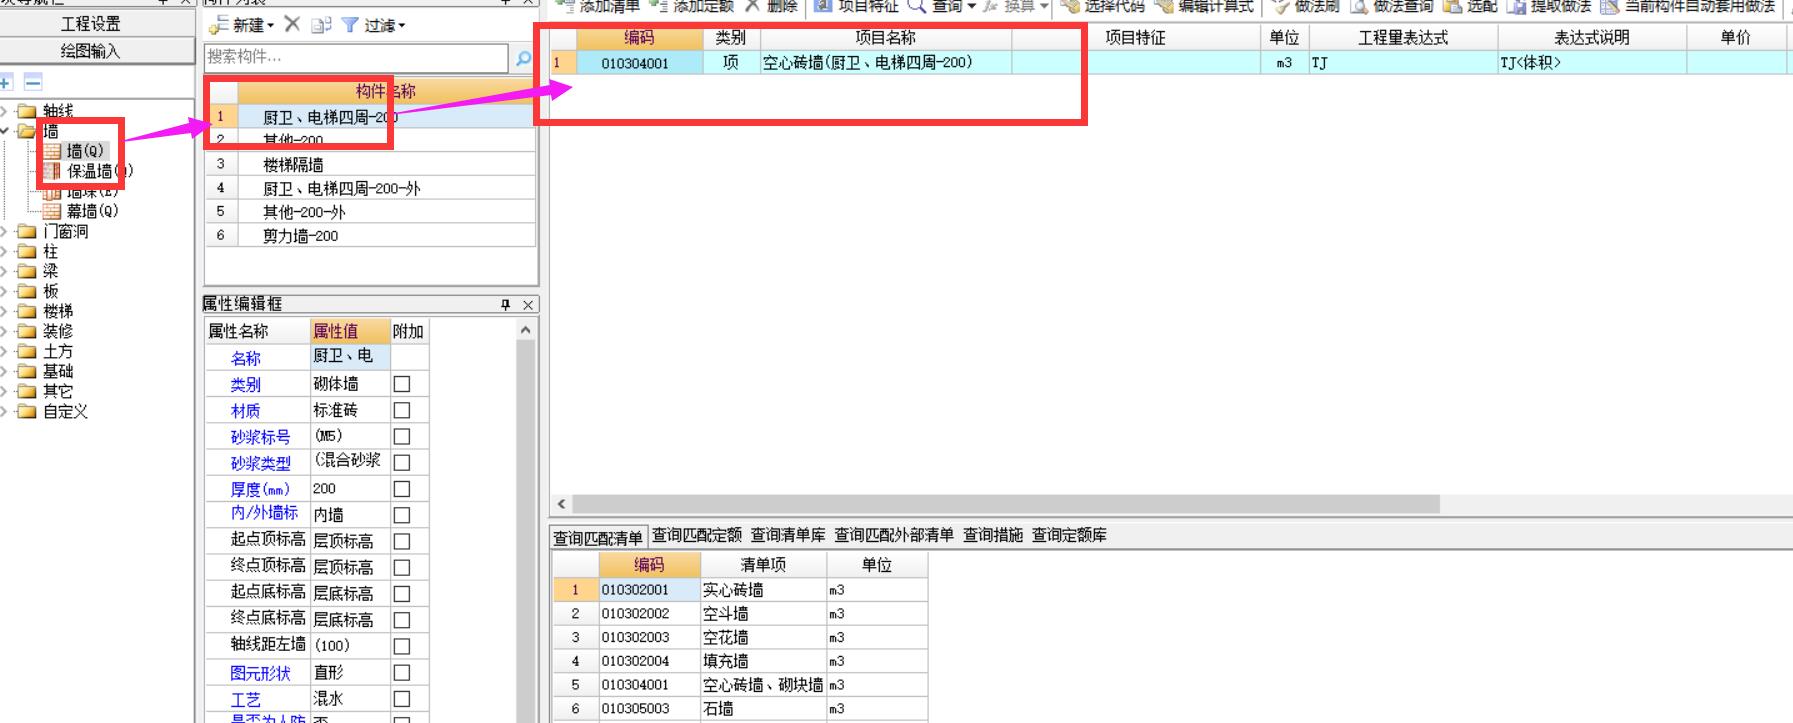Select the 墙(Q) wall icon in the tree
1793x723 pixels.
(x=52, y=151)
